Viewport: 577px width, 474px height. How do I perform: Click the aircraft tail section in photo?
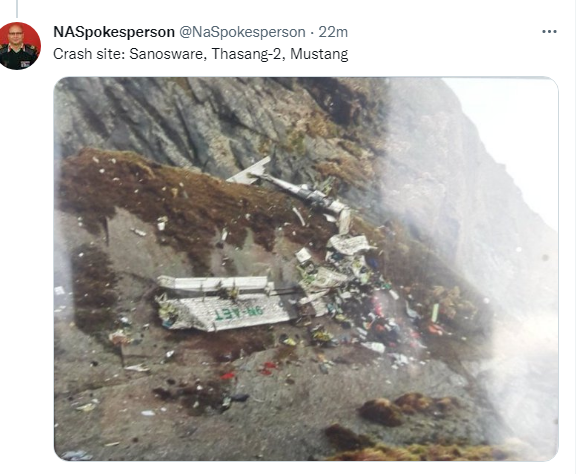point(250,171)
